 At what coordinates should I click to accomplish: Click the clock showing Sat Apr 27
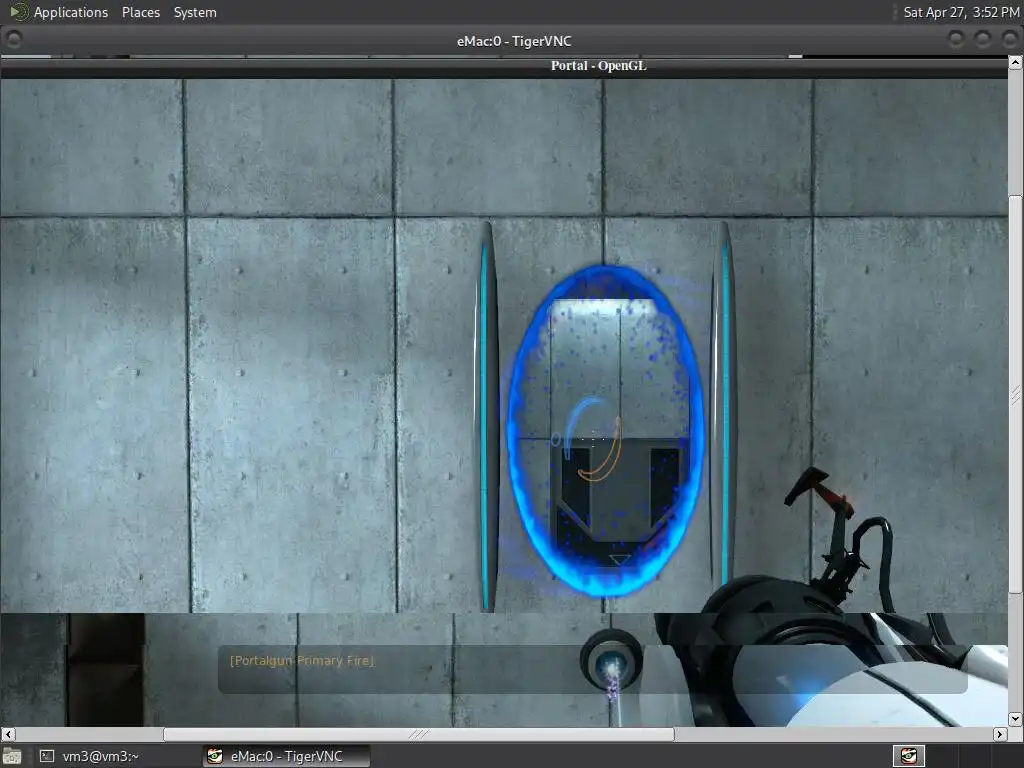[961, 12]
